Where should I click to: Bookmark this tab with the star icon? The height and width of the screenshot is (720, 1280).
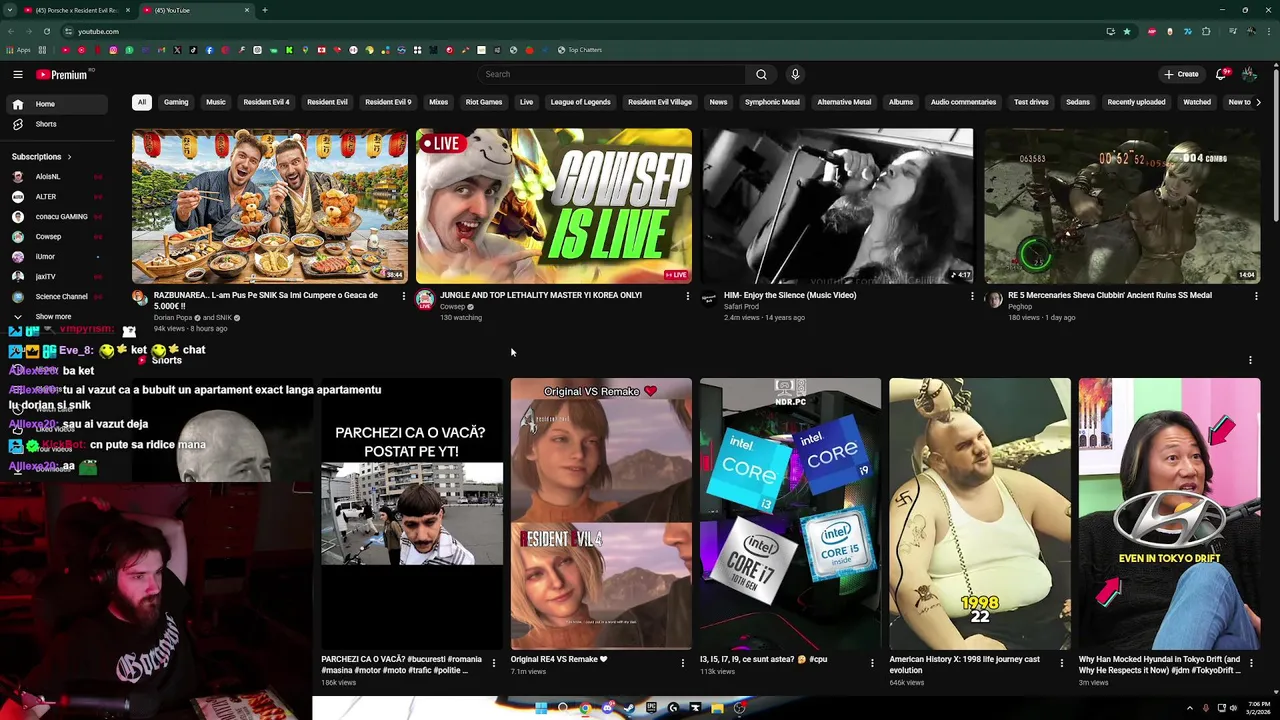click(1127, 31)
